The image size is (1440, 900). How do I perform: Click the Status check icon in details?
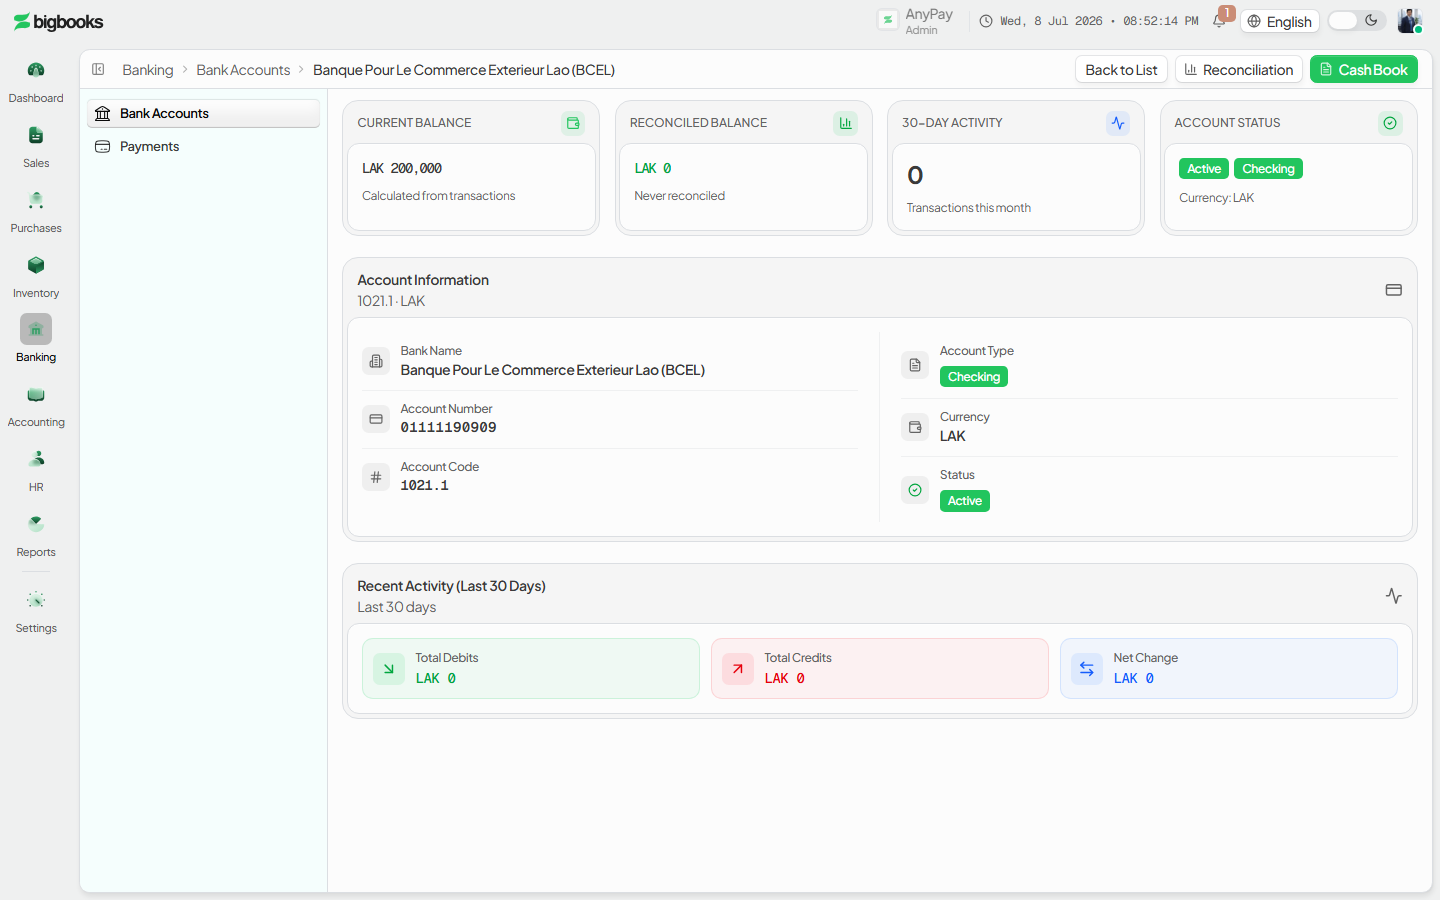click(x=915, y=490)
